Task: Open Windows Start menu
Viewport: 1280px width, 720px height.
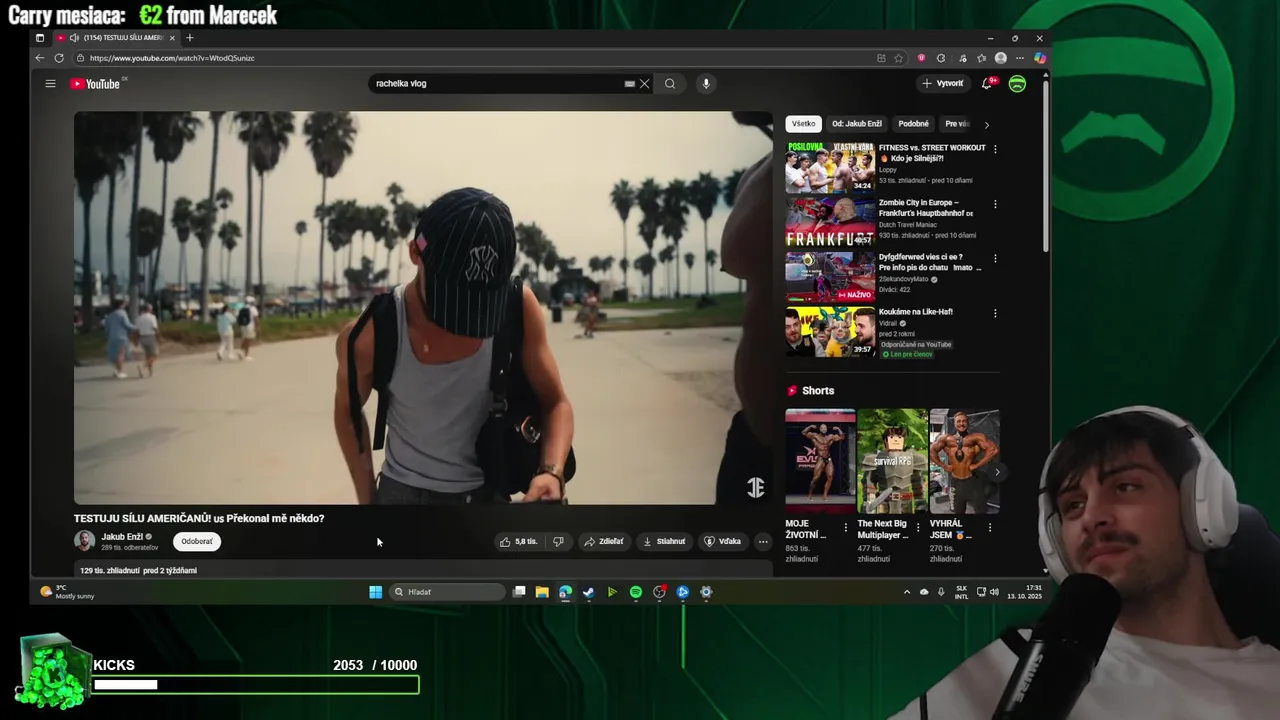Action: tap(376, 592)
